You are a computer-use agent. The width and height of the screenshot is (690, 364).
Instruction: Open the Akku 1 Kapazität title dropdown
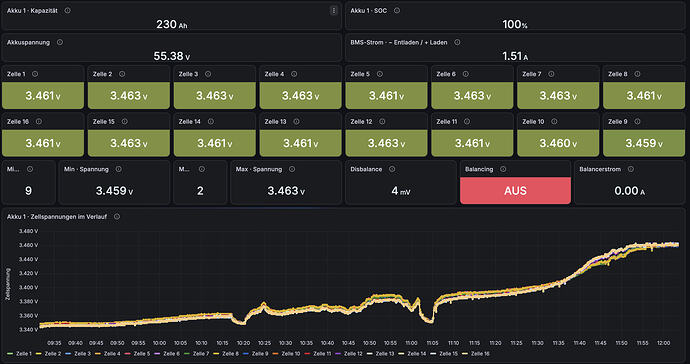coord(32,11)
